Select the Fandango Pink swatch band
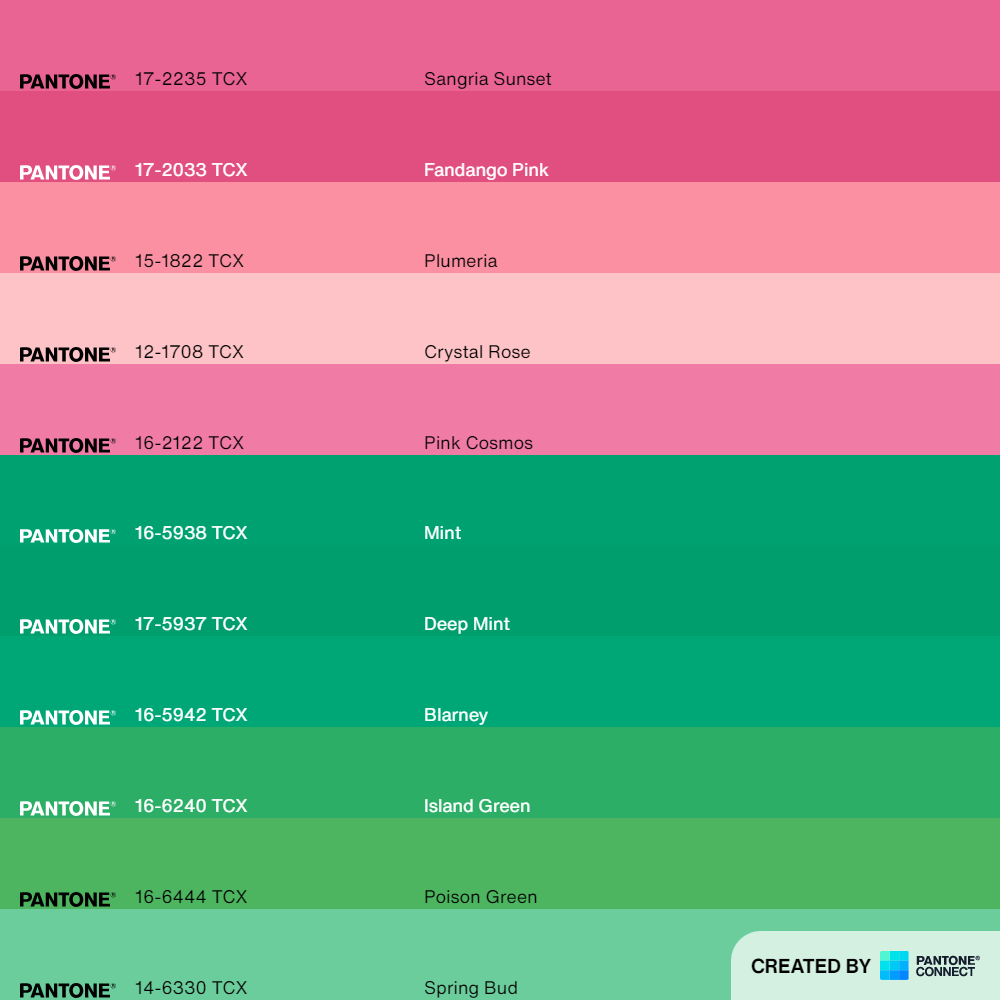Image resolution: width=1000 pixels, height=1000 pixels. (x=500, y=136)
